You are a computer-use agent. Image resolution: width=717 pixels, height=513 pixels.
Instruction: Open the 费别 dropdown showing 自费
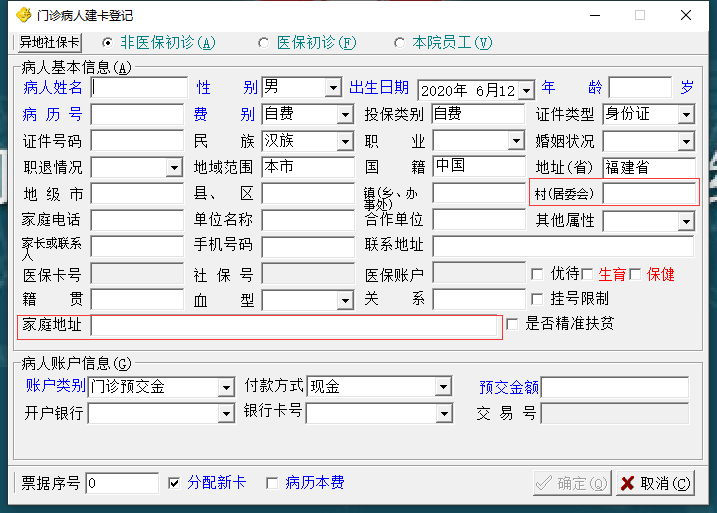click(346, 114)
